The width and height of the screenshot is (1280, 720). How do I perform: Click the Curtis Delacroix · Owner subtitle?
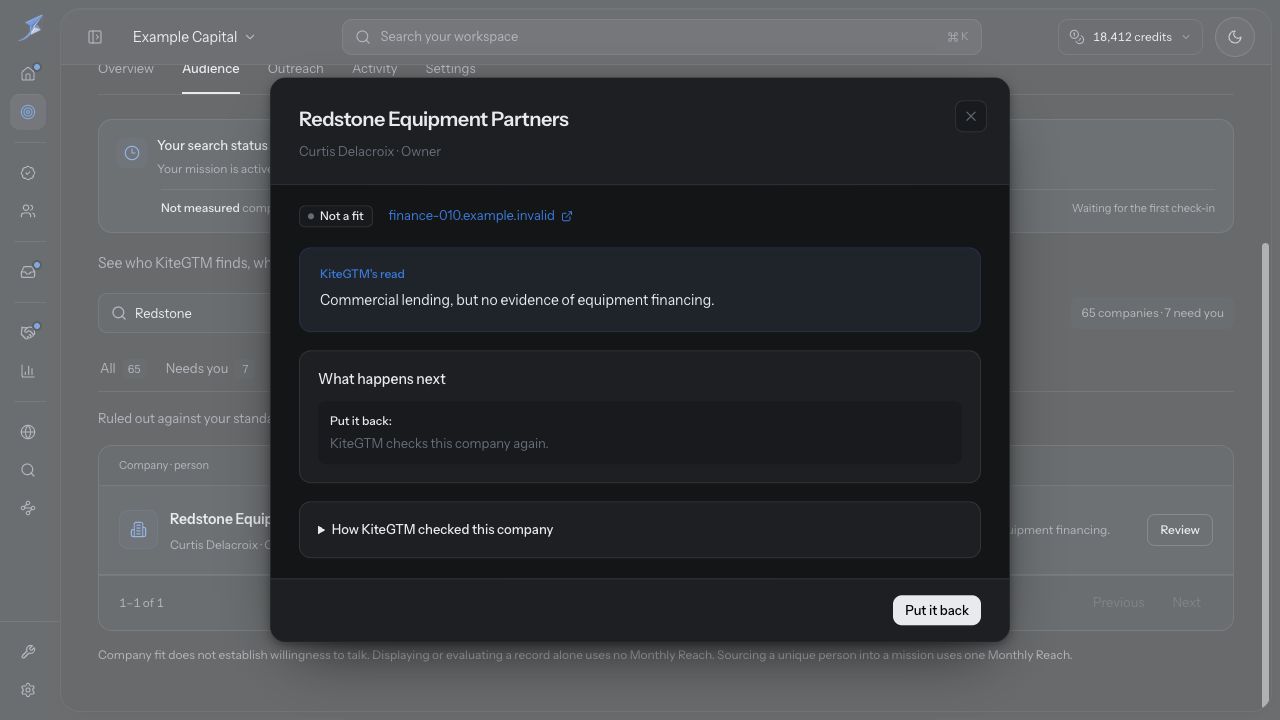(370, 152)
